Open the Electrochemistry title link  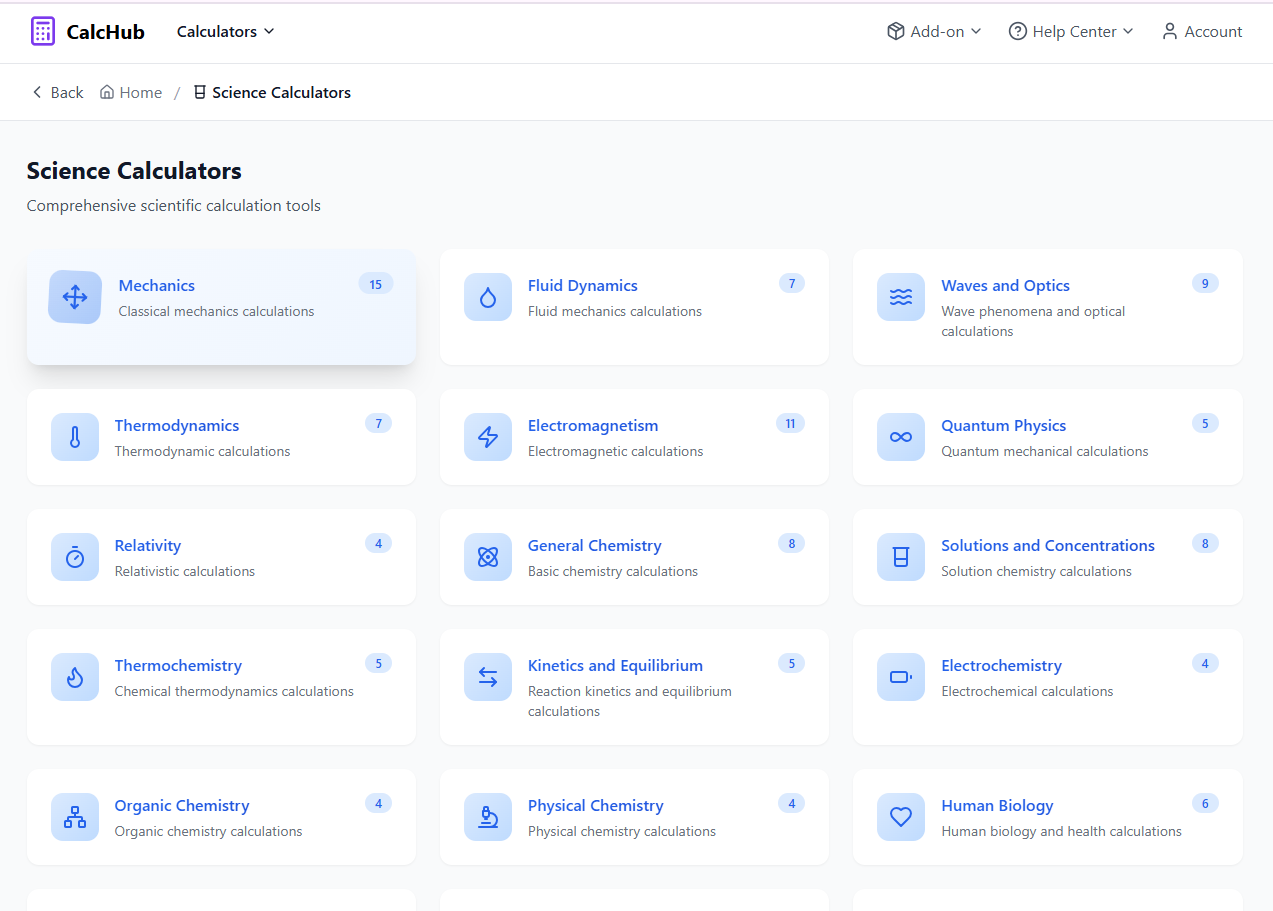click(x=1001, y=665)
